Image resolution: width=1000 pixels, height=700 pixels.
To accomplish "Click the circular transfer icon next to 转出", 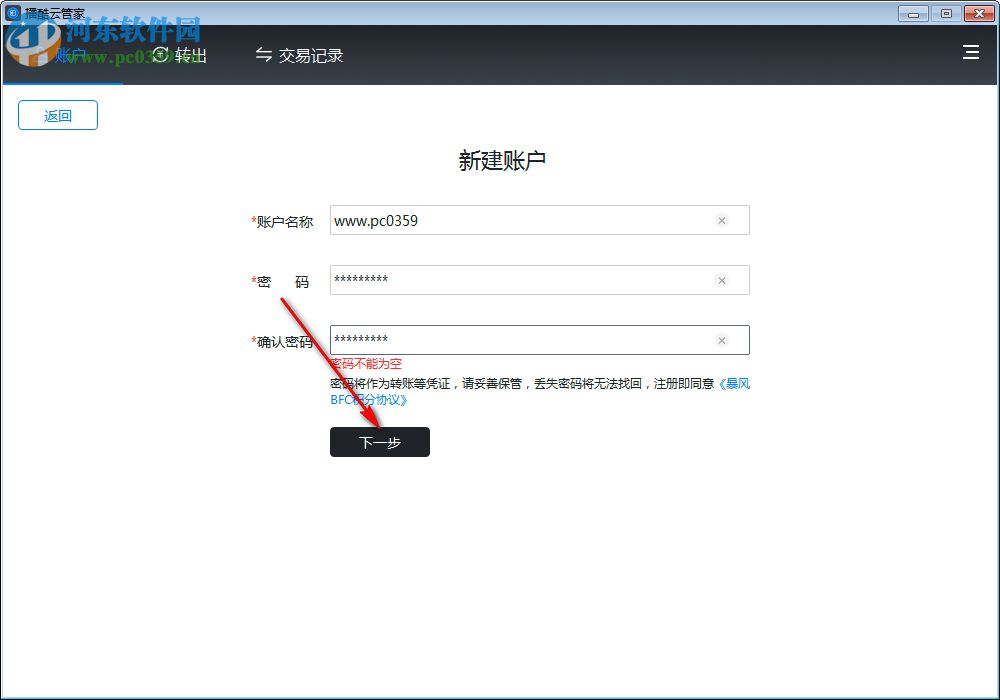I will pos(160,55).
